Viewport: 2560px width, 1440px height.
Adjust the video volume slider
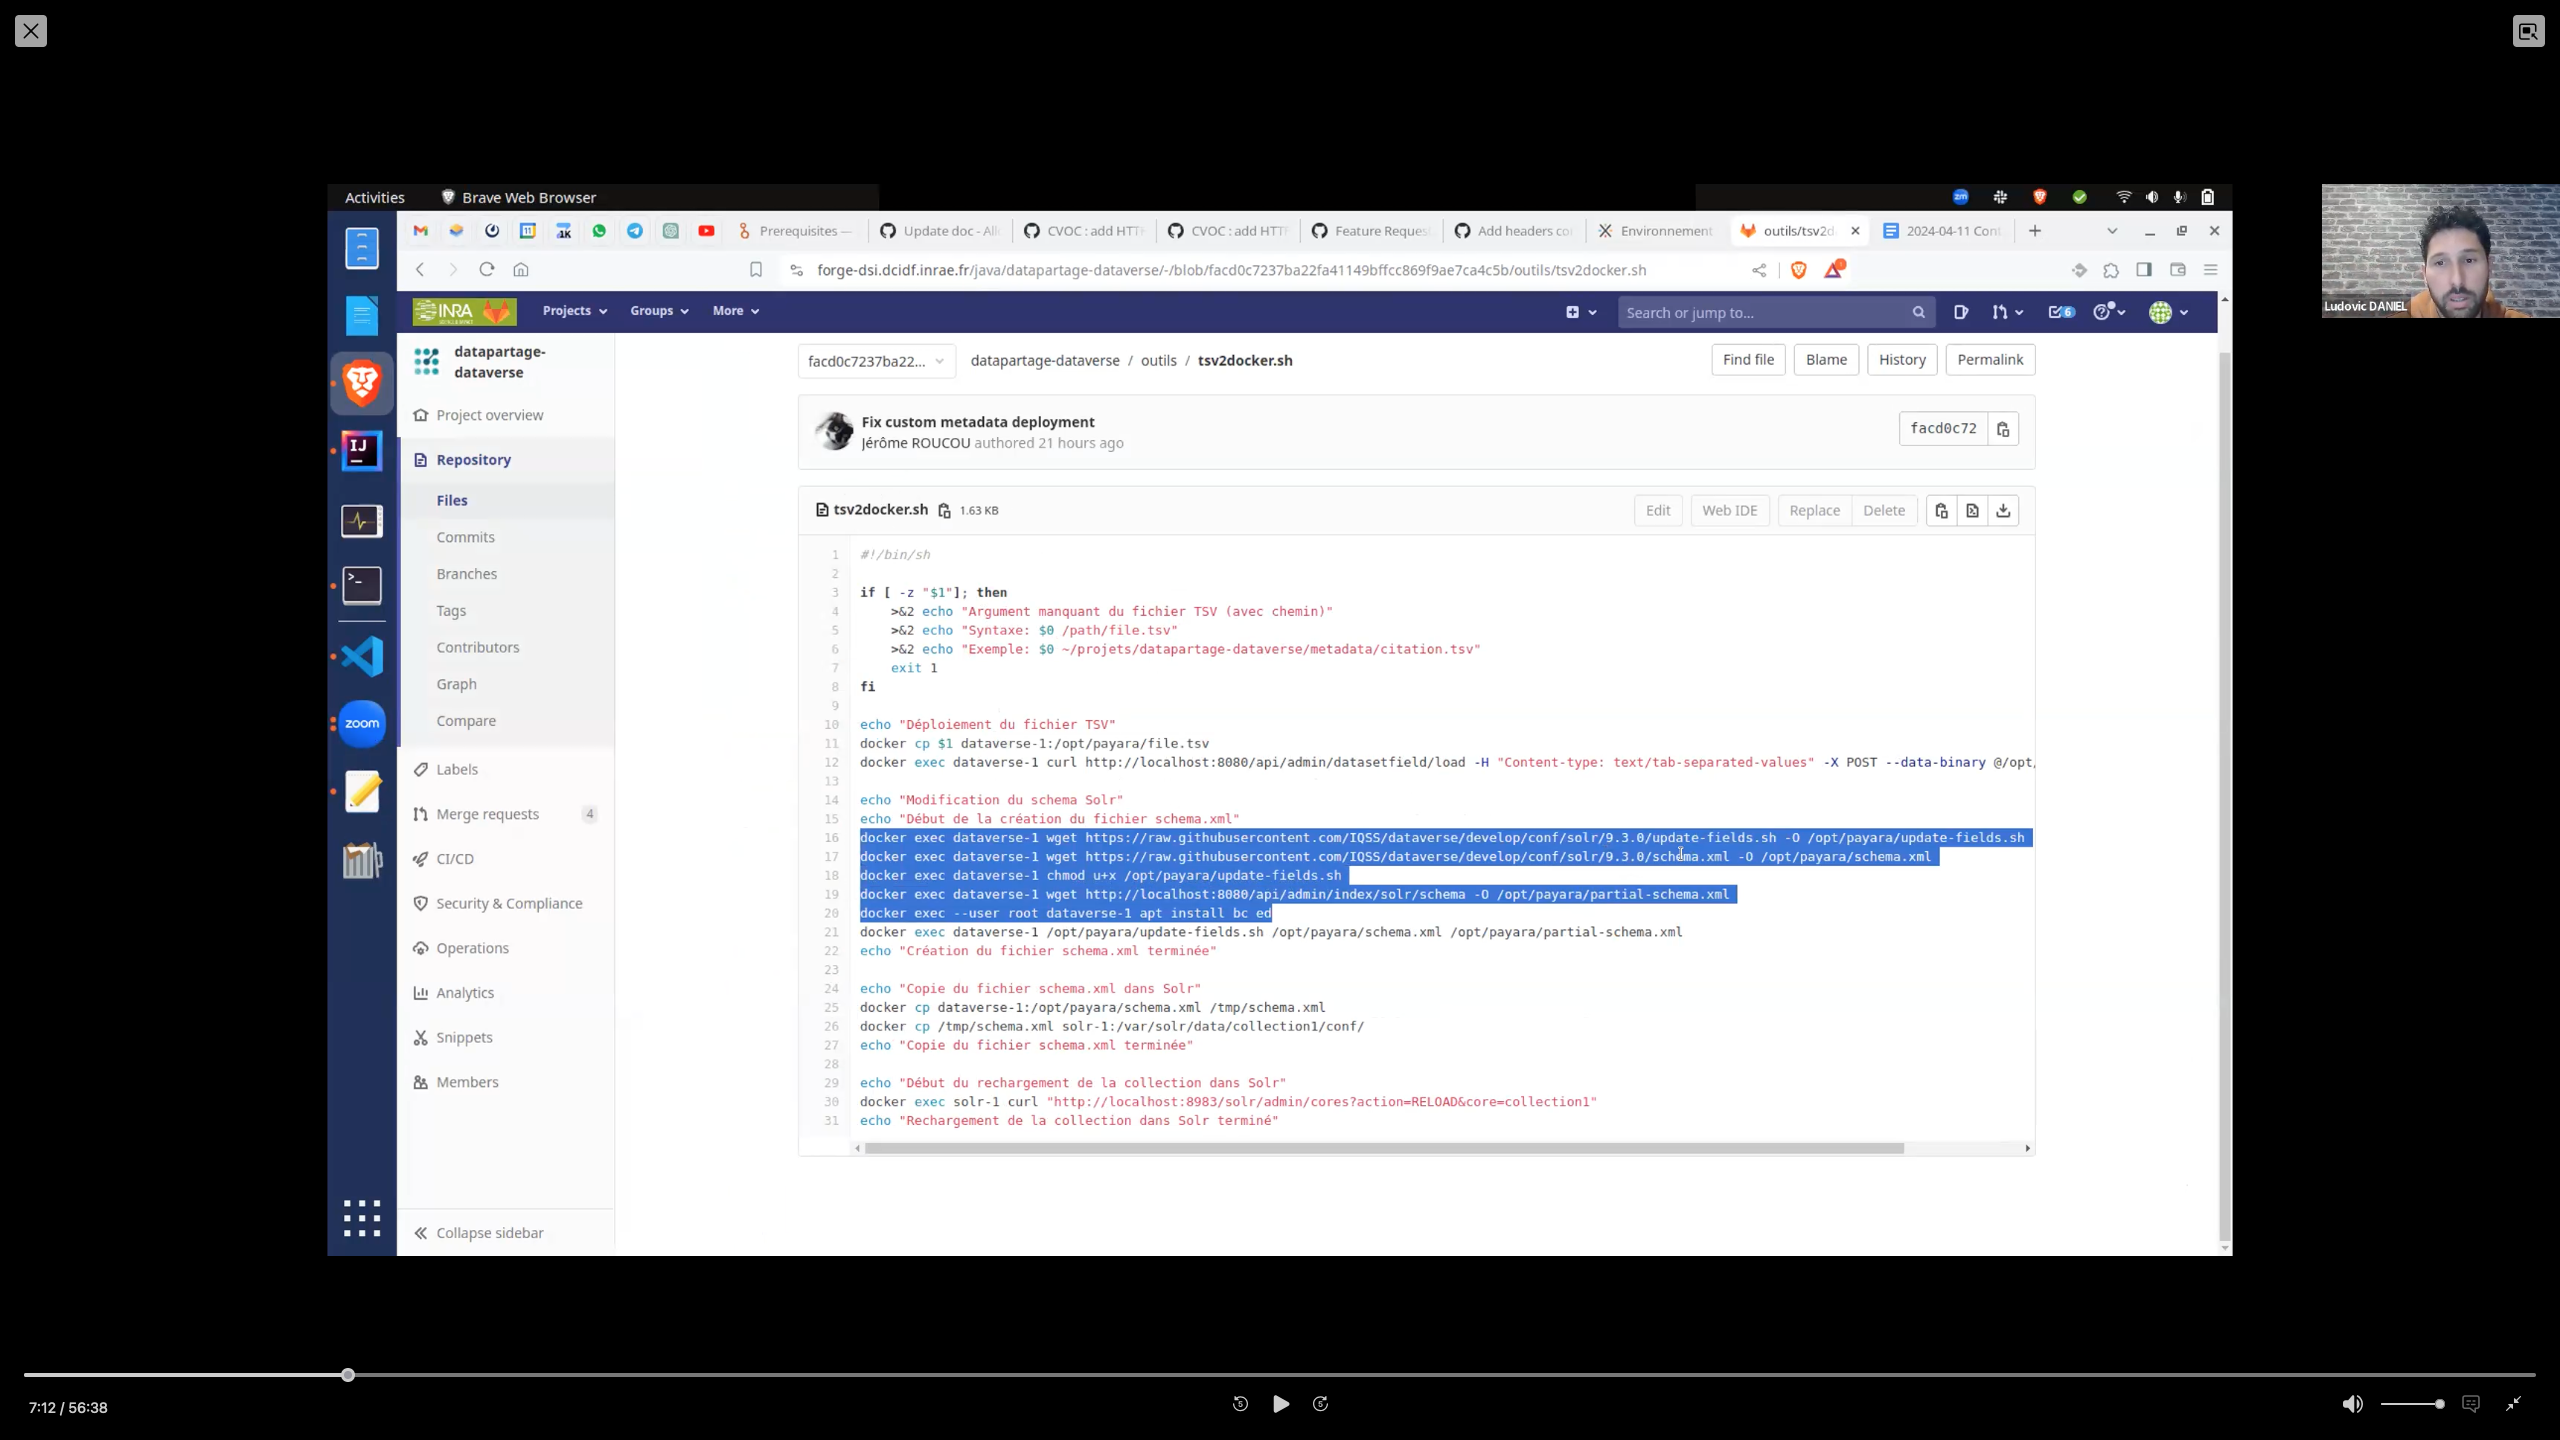tap(2412, 1404)
